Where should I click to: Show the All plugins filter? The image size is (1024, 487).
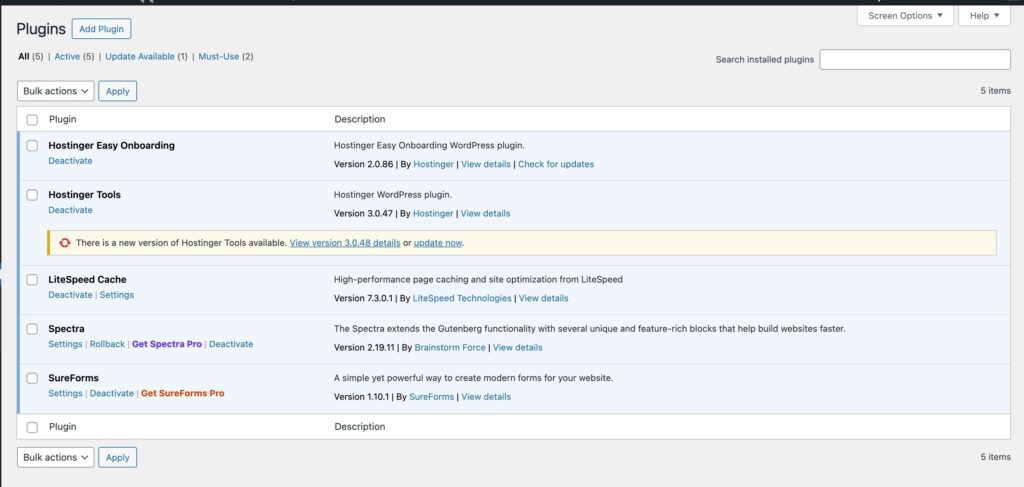click(x=24, y=57)
